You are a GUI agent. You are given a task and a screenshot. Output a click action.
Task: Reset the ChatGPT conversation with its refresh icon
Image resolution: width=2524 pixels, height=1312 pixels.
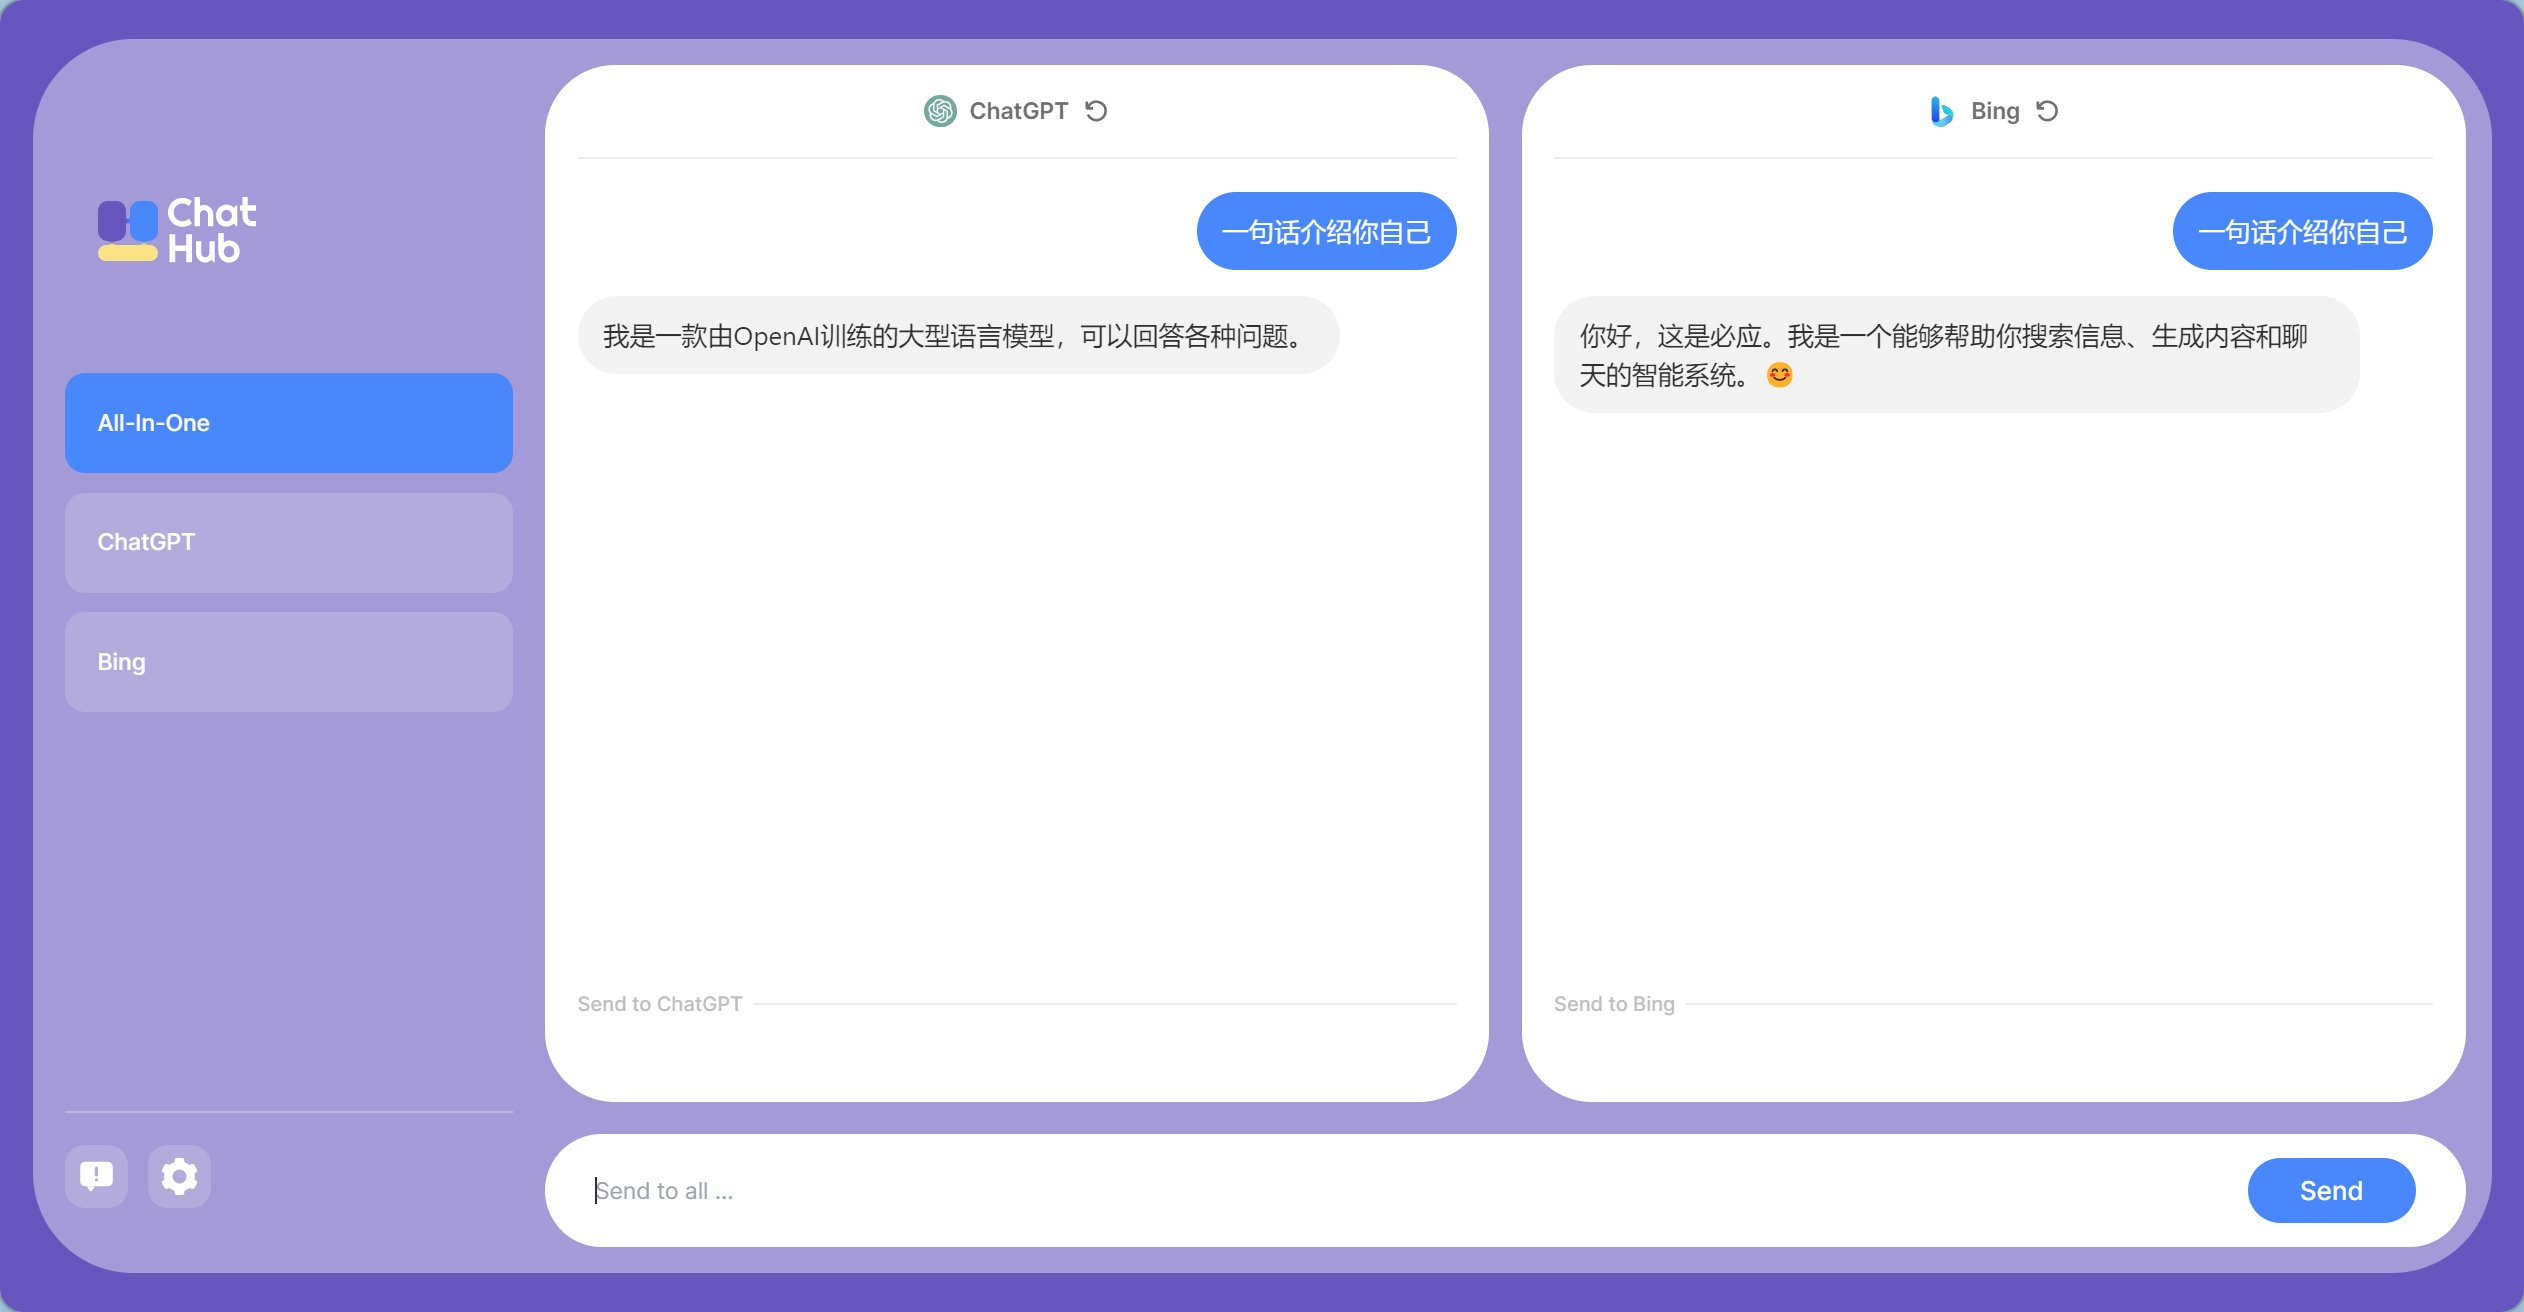(x=1096, y=111)
